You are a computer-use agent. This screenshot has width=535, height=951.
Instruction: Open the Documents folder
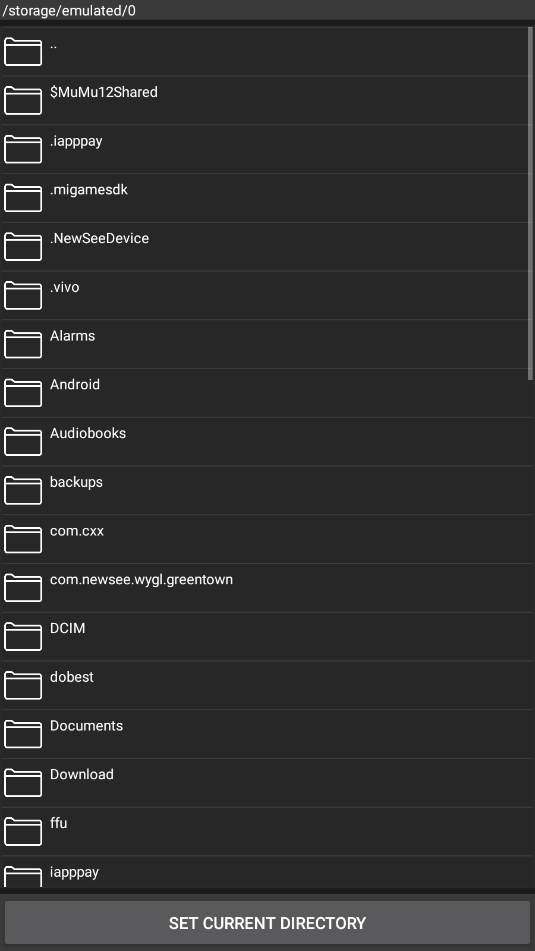[267, 734]
